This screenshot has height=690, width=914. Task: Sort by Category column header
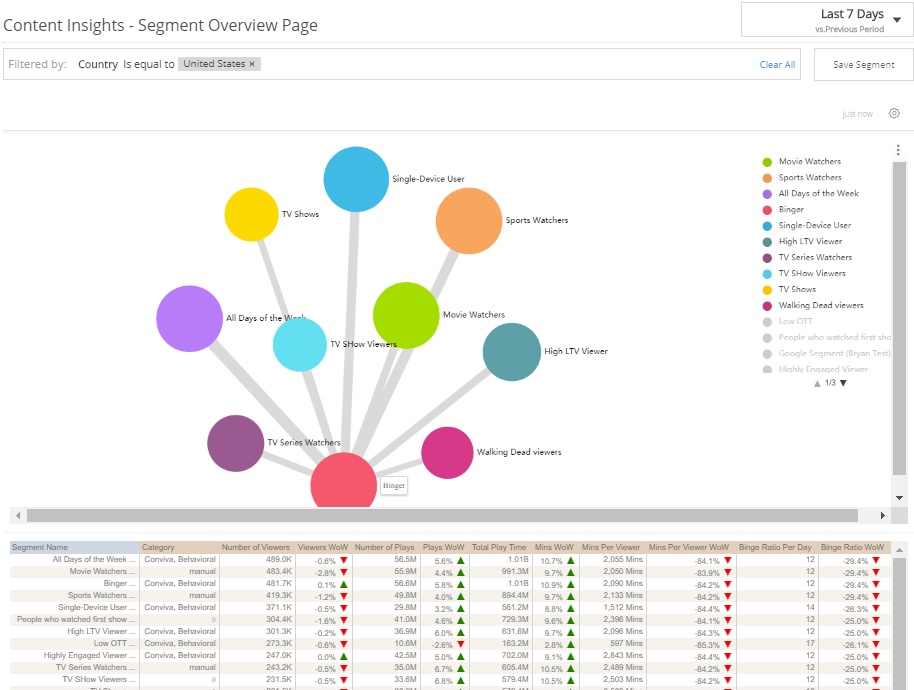(179, 547)
